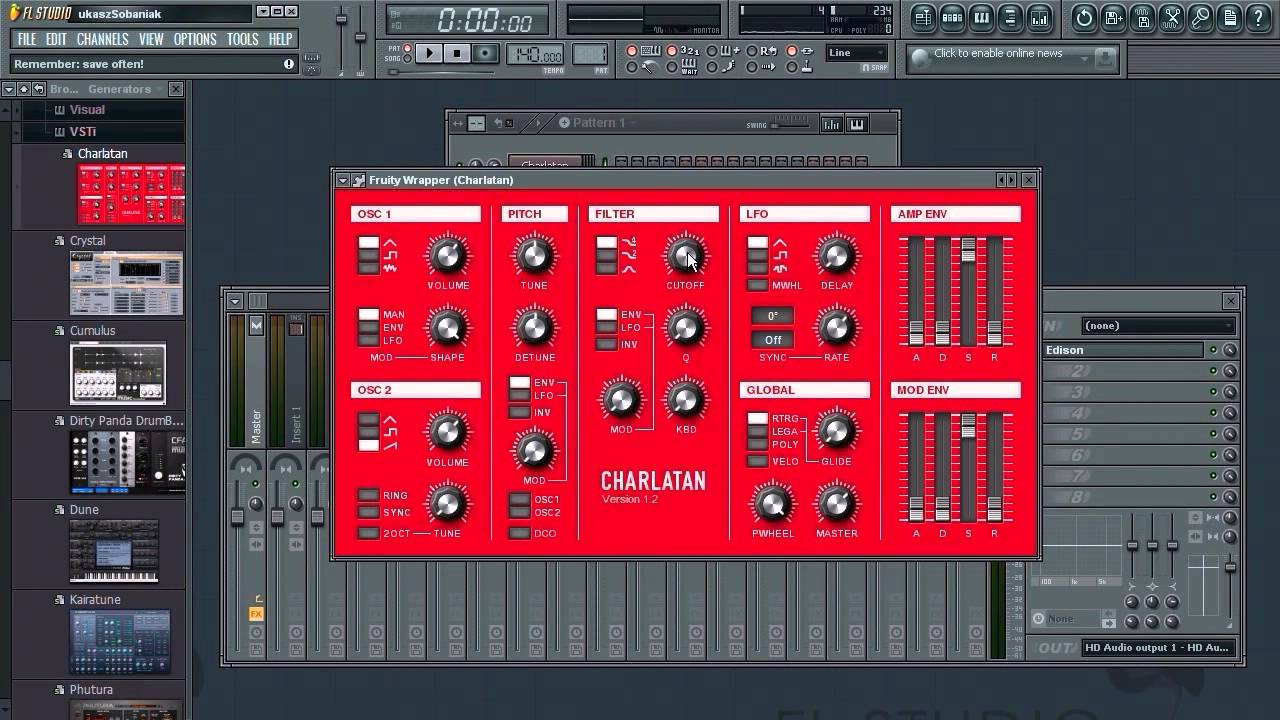Open the step sequencer keyboard editor icon
This screenshot has height=720, width=1280.
[x=856, y=124]
